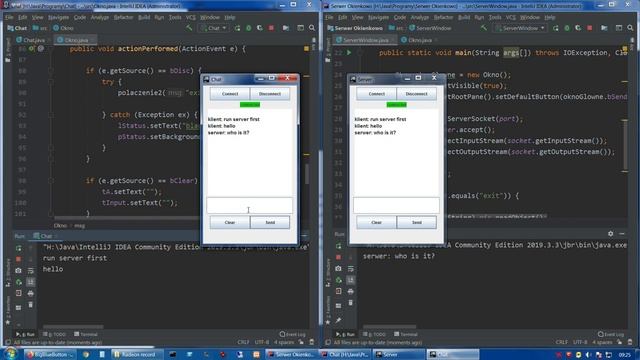Viewport: 640px width, 360px height.
Task: Click the Windows Start button
Action: click(x=10, y=354)
